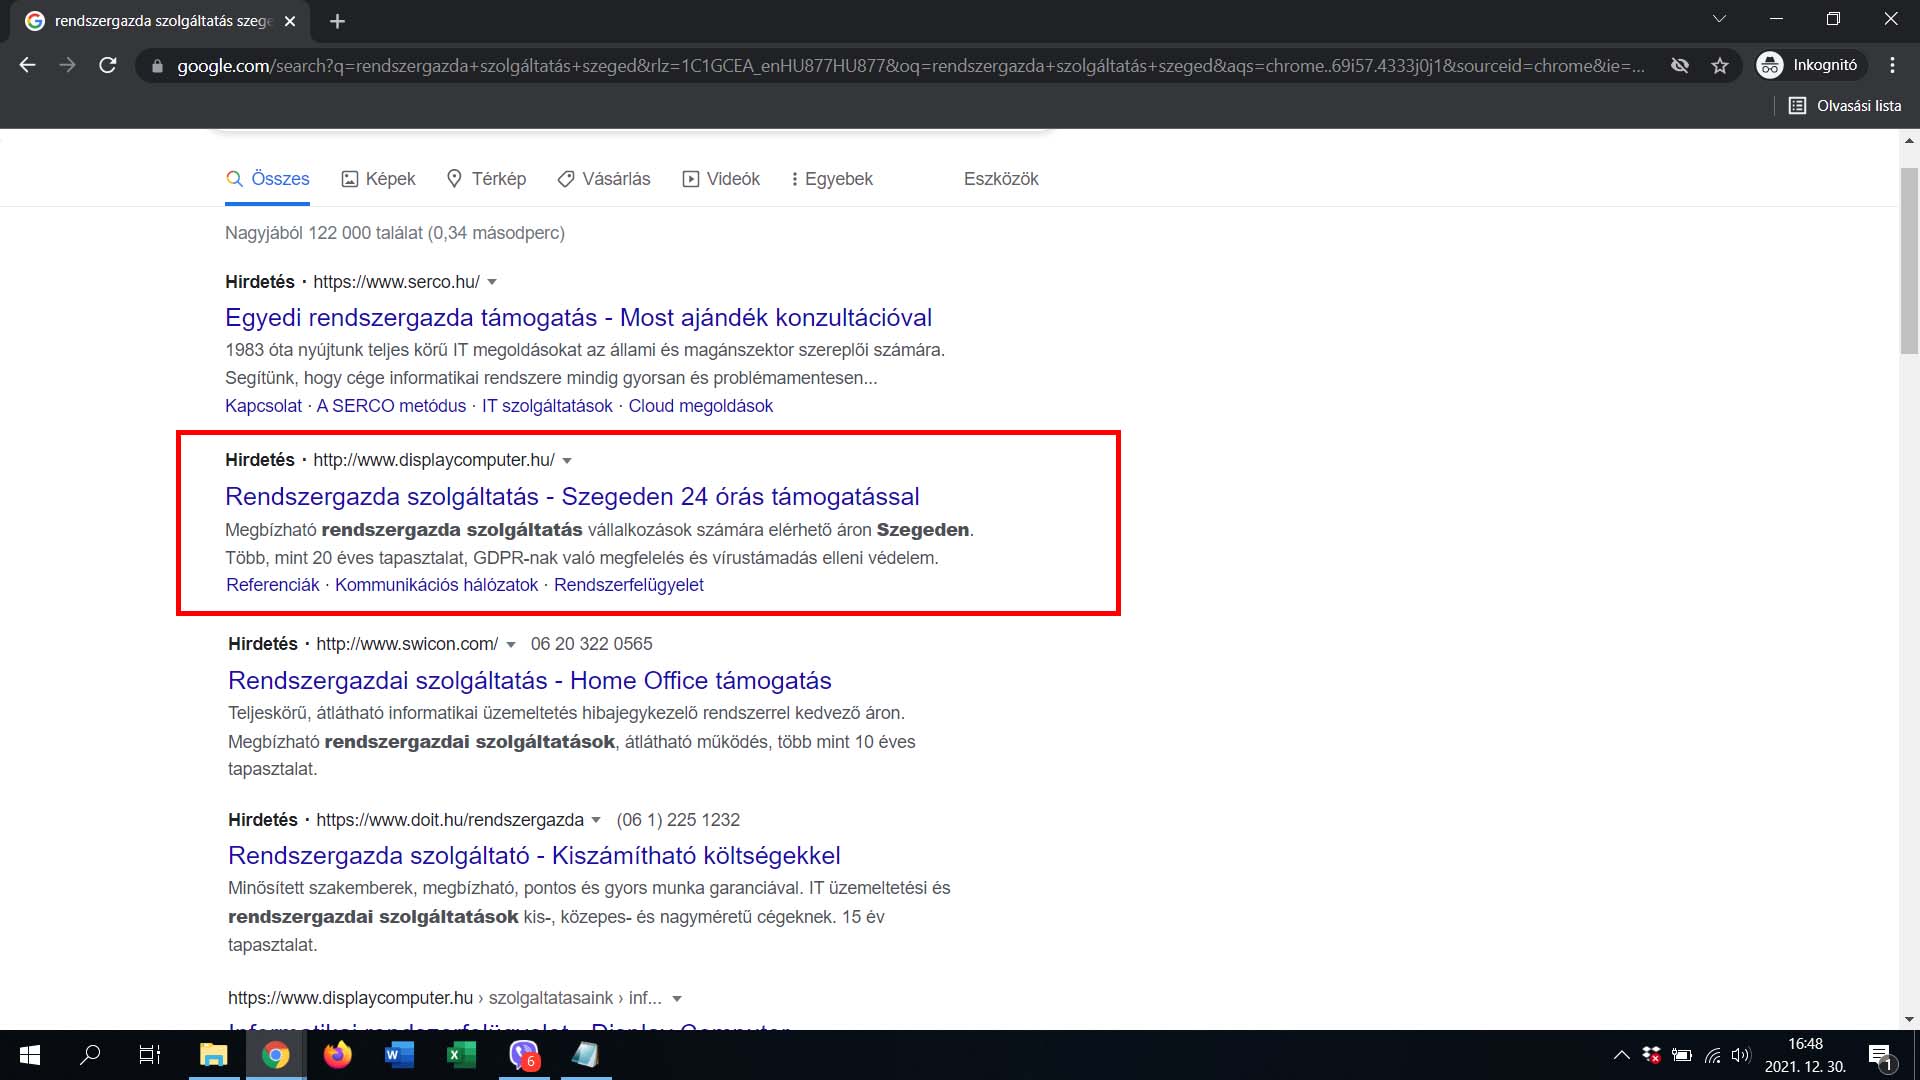Viewport: 1920px width, 1080px height.
Task: Open the Windows notification center
Action: pyautogui.click(x=1881, y=1056)
